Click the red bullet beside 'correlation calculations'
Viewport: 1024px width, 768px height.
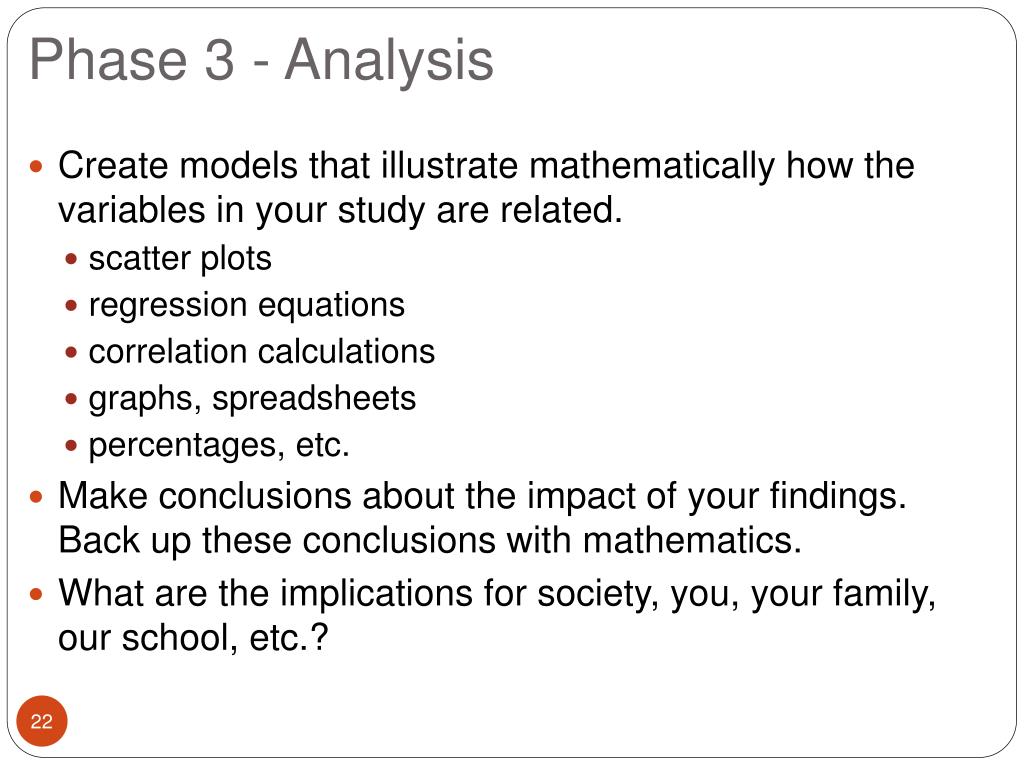pyautogui.click(x=71, y=353)
